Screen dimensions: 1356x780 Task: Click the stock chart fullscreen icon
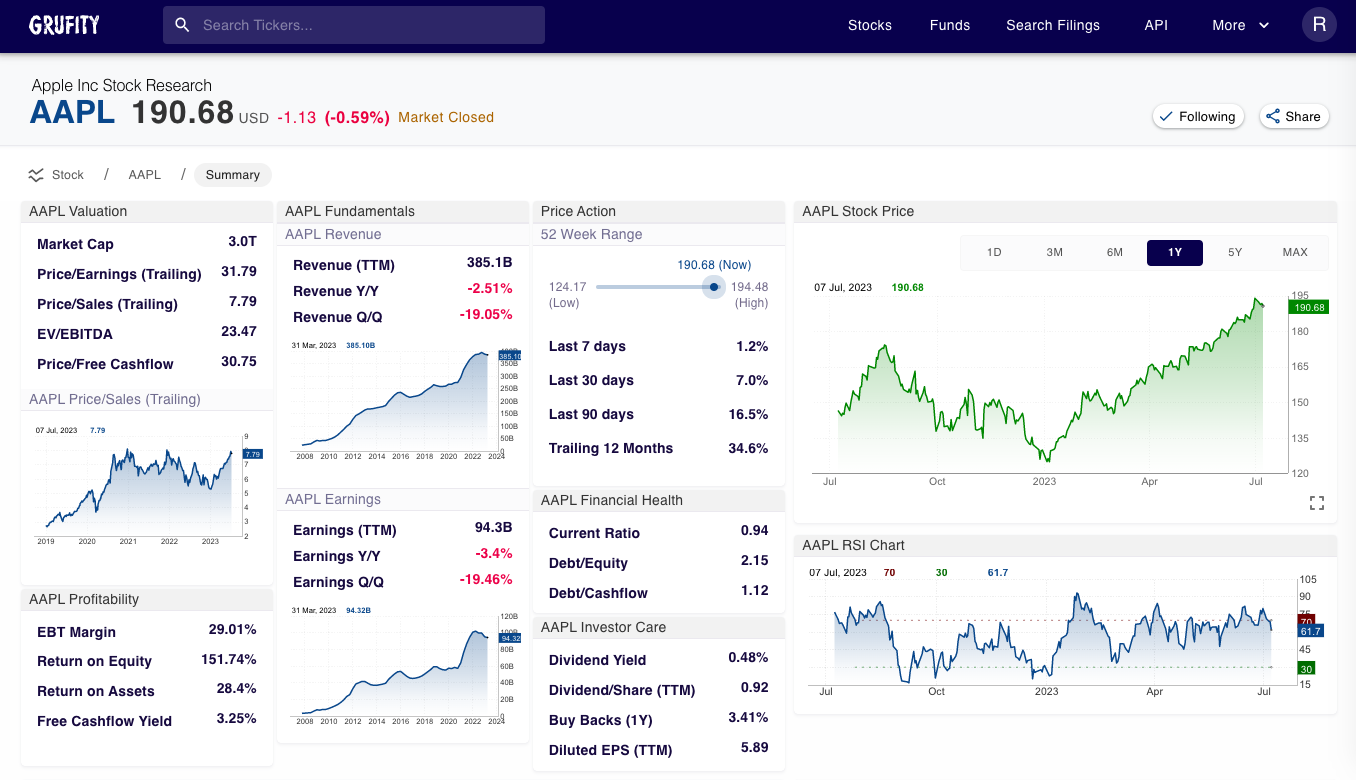click(x=1317, y=503)
